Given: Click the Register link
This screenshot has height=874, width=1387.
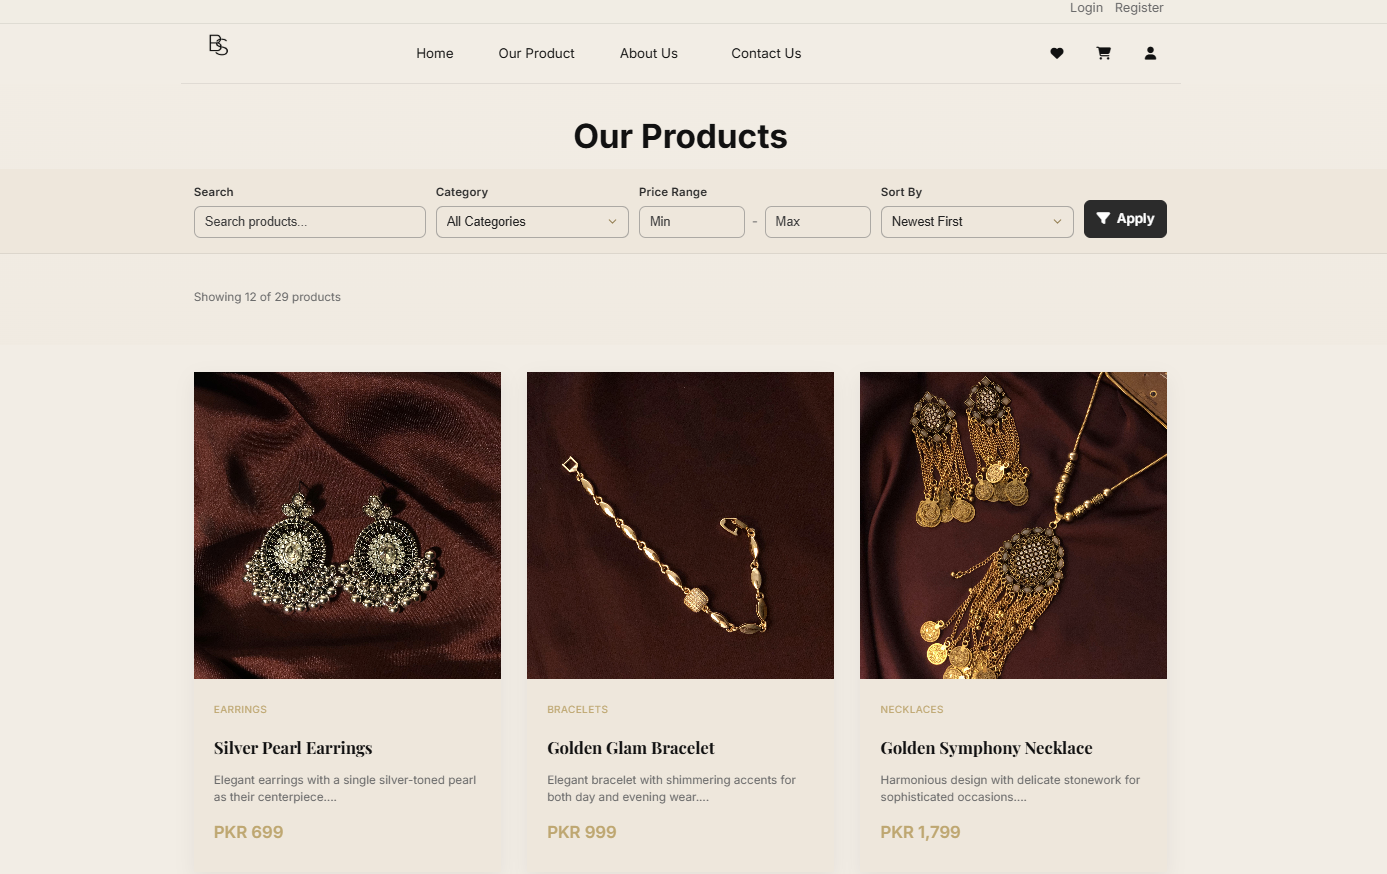Looking at the screenshot, I should point(1139,8).
